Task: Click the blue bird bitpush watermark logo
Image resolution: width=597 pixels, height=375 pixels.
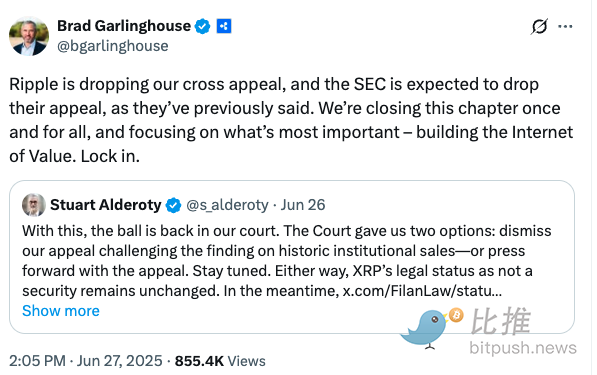Action: (x=425, y=329)
